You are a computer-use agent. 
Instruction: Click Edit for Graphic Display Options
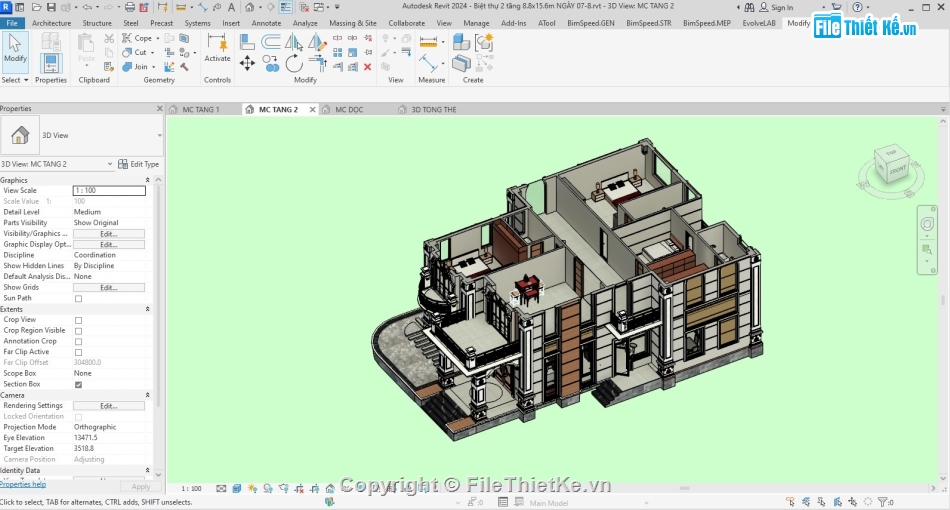click(109, 245)
